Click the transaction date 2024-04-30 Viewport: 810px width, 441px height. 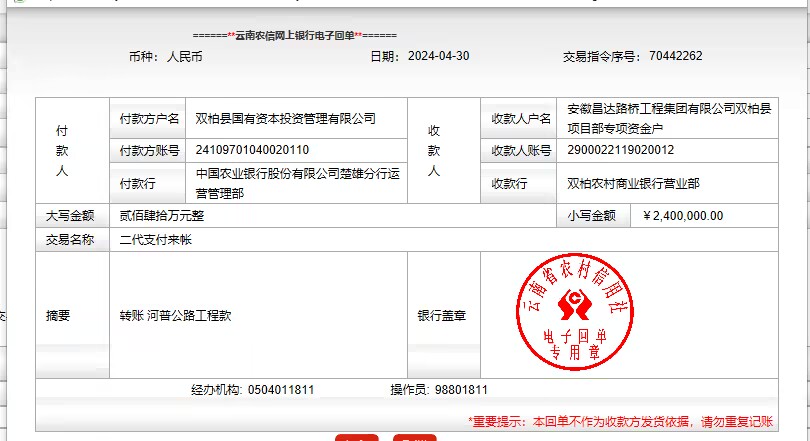click(438, 57)
